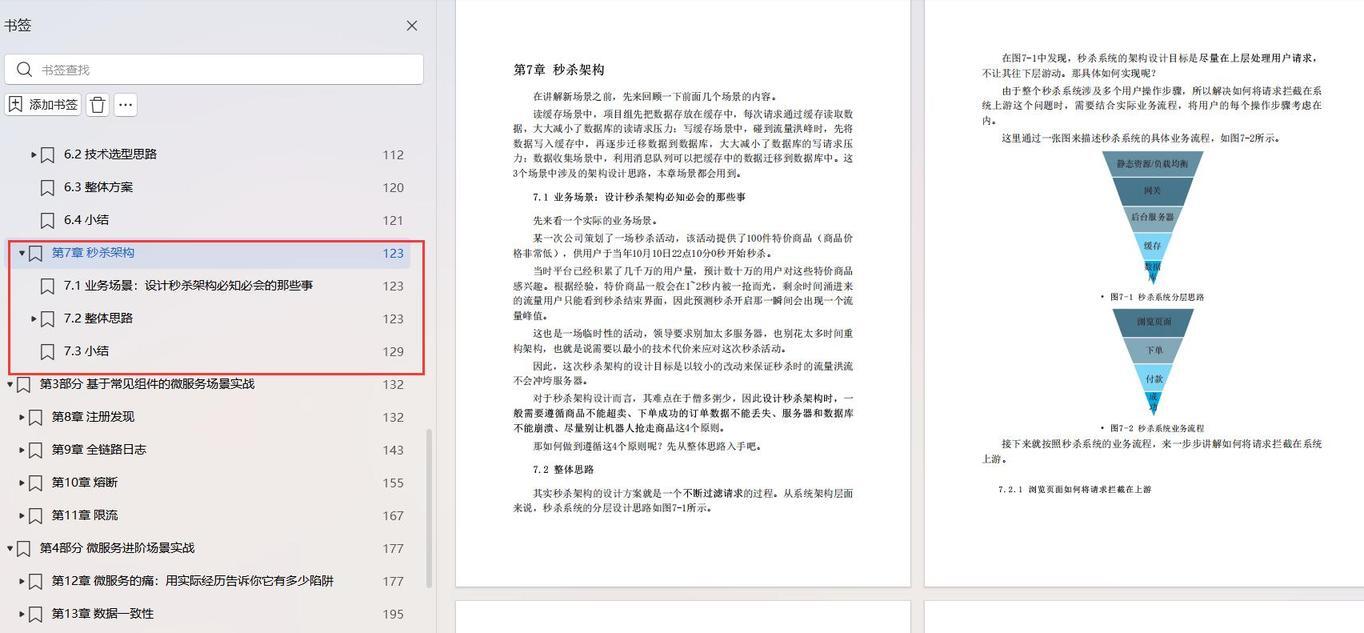Viewport: 1364px width, 633px height.
Task: Select 第7章 秒杀架构 bookmark
Action: coord(93,253)
